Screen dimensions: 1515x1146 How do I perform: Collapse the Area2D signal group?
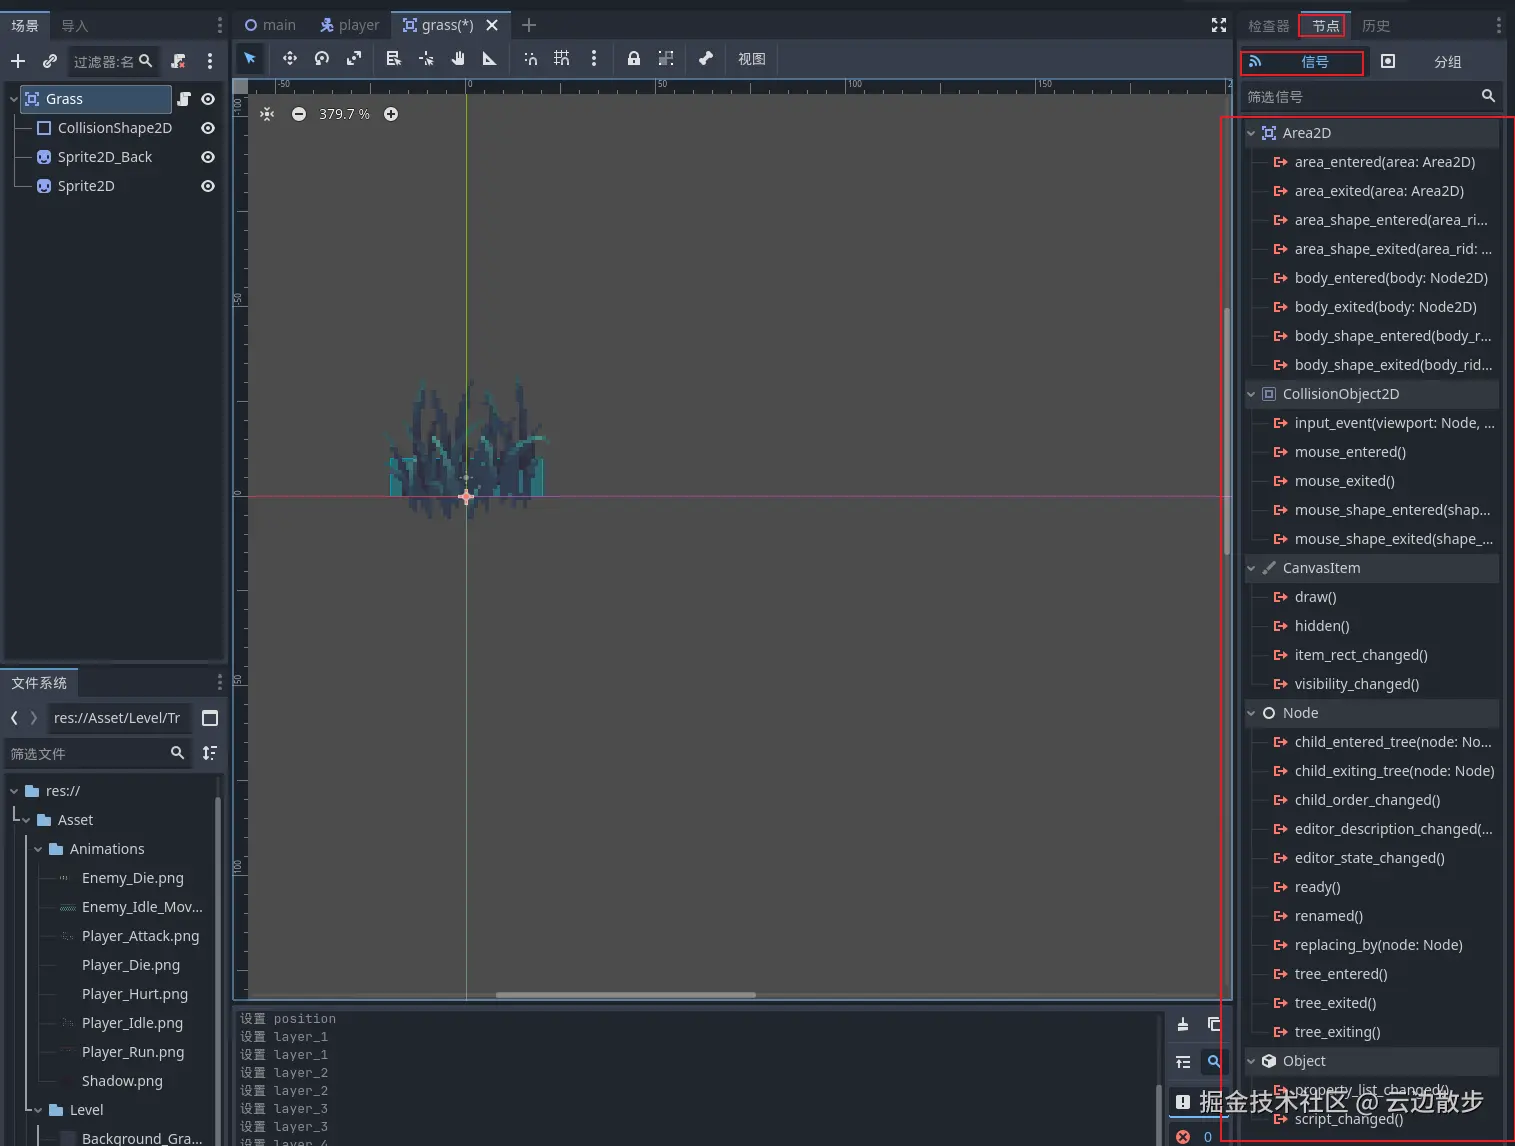[x=1251, y=133]
